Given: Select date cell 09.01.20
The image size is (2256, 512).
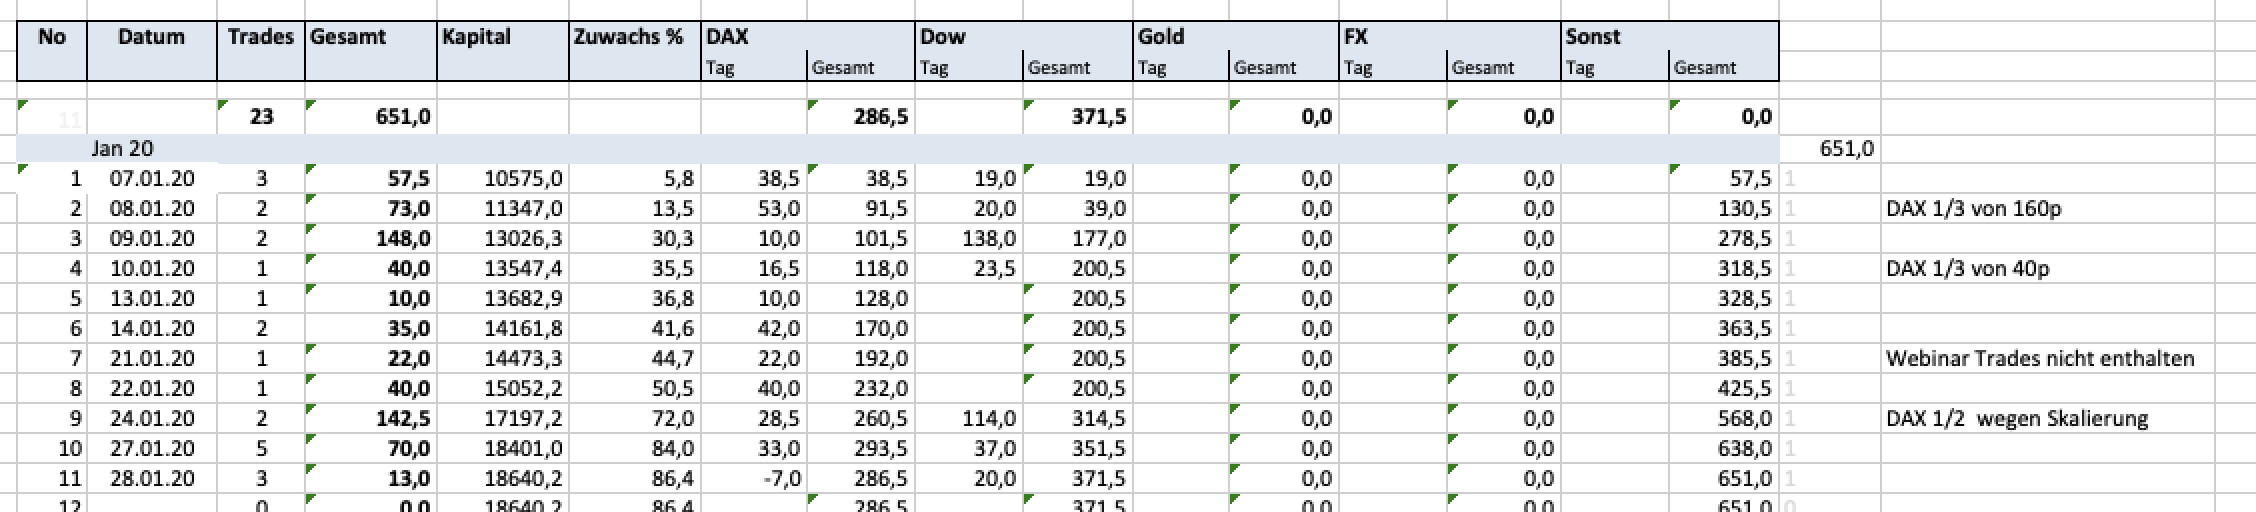Looking at the screenshot, I should (x=152, y=238).
